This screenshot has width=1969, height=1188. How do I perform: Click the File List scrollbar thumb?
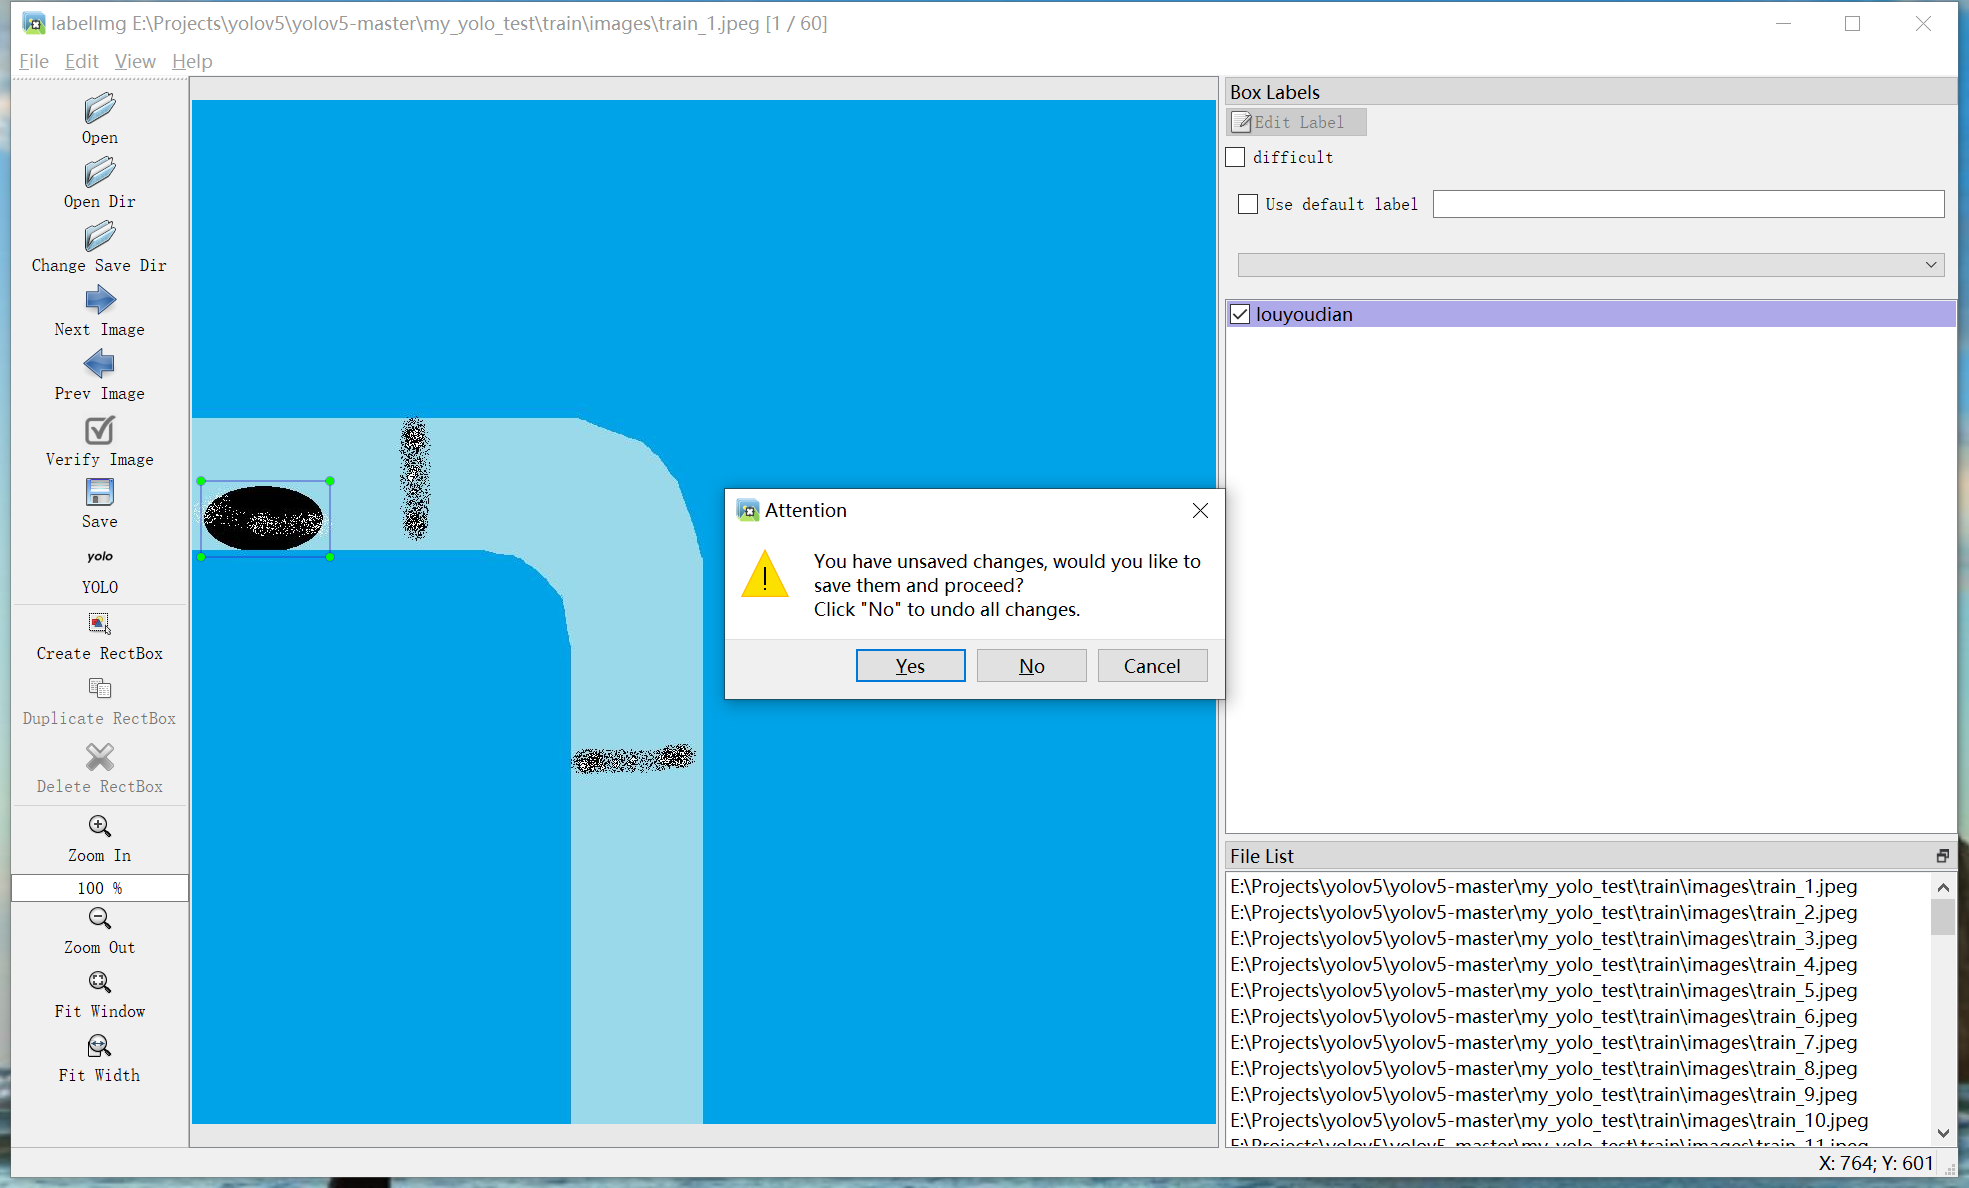(1943, 917)
